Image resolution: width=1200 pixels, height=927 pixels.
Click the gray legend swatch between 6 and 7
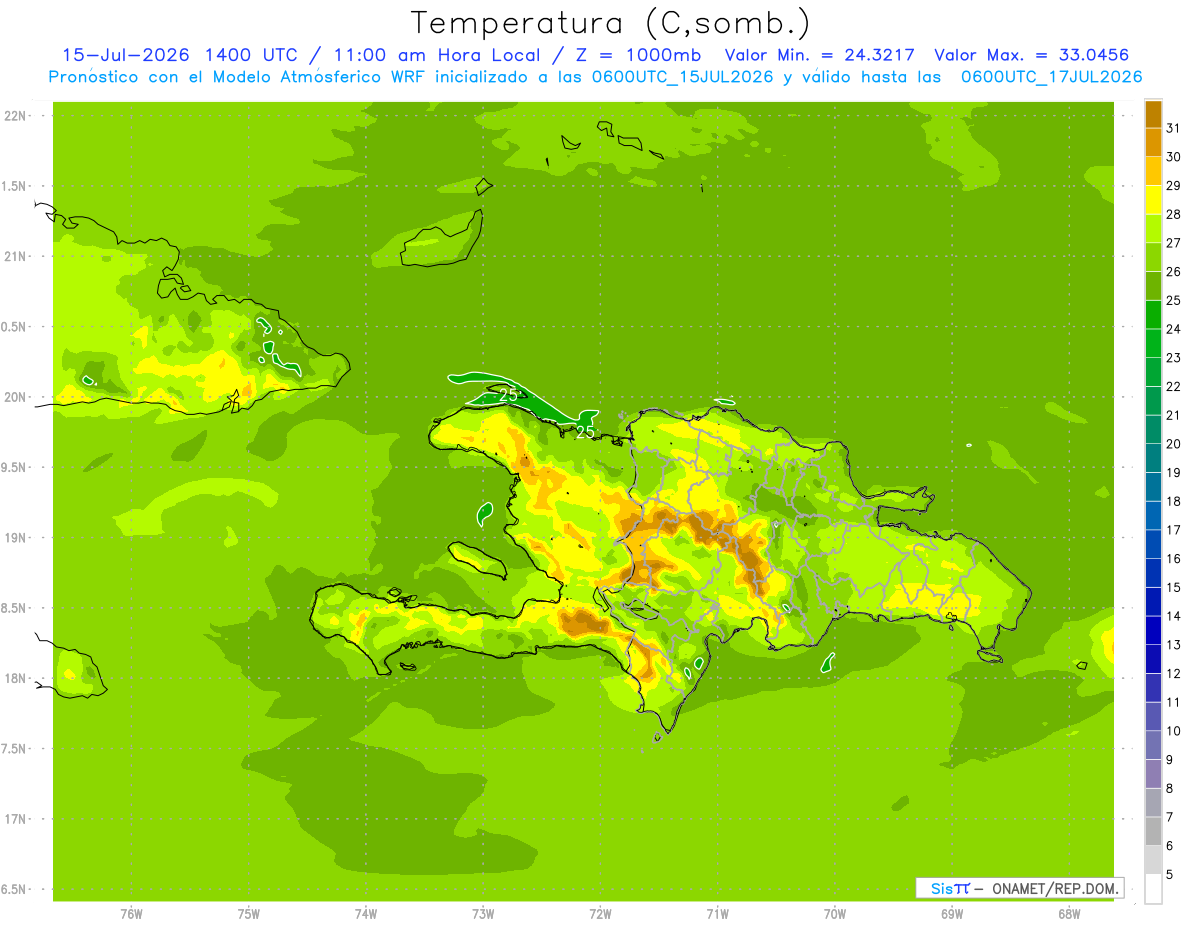click(x=1153, y=831)
